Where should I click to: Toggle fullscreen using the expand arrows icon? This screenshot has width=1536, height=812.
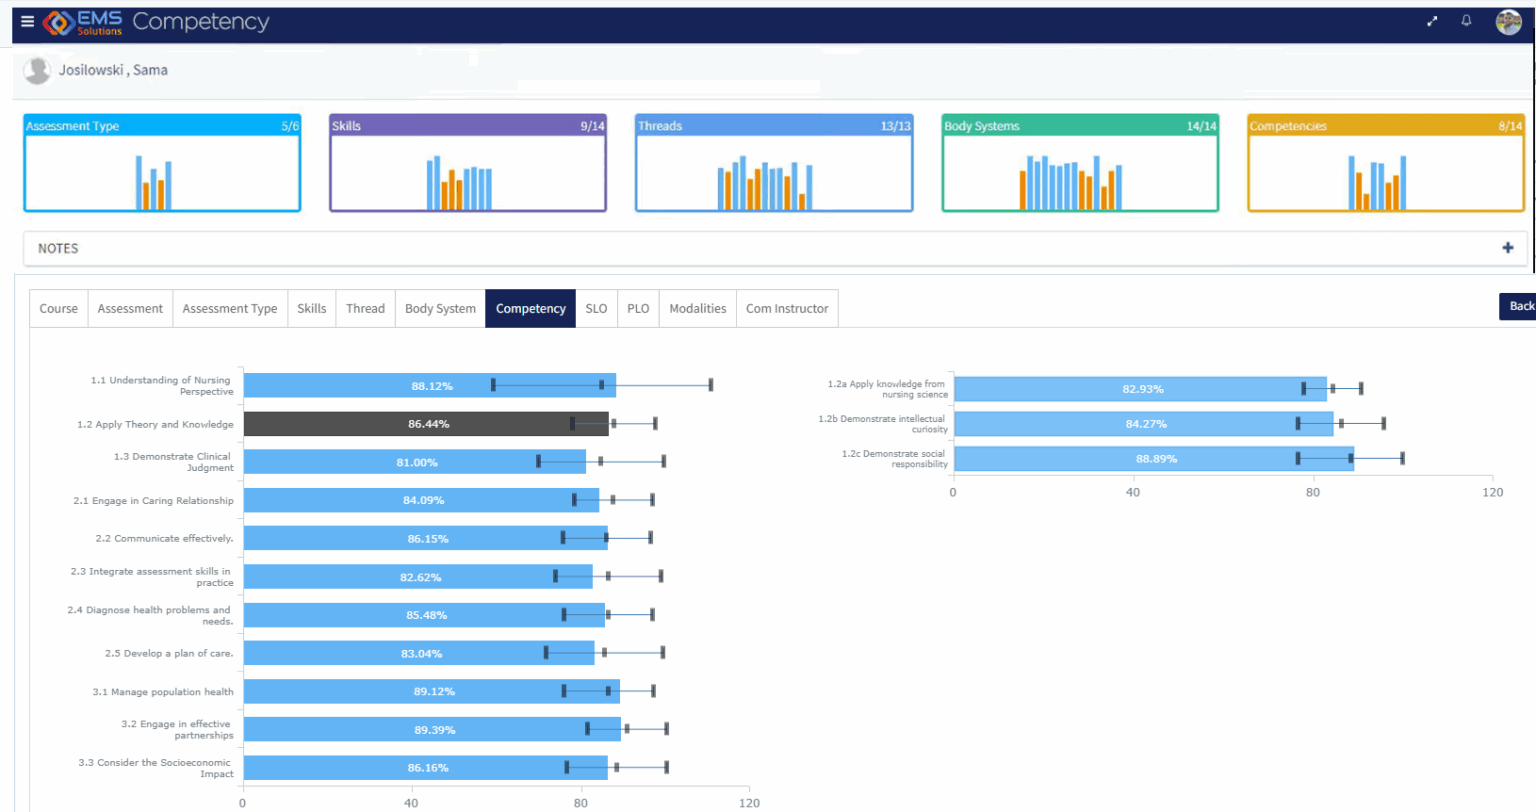click(x=1432, y=20)
